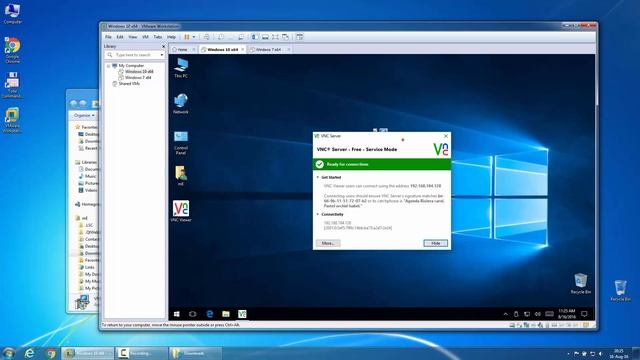Viewport: 640px width, 360px height.
Task: Select Windows 10 x64 in the library tree
Action: [136, 71]
